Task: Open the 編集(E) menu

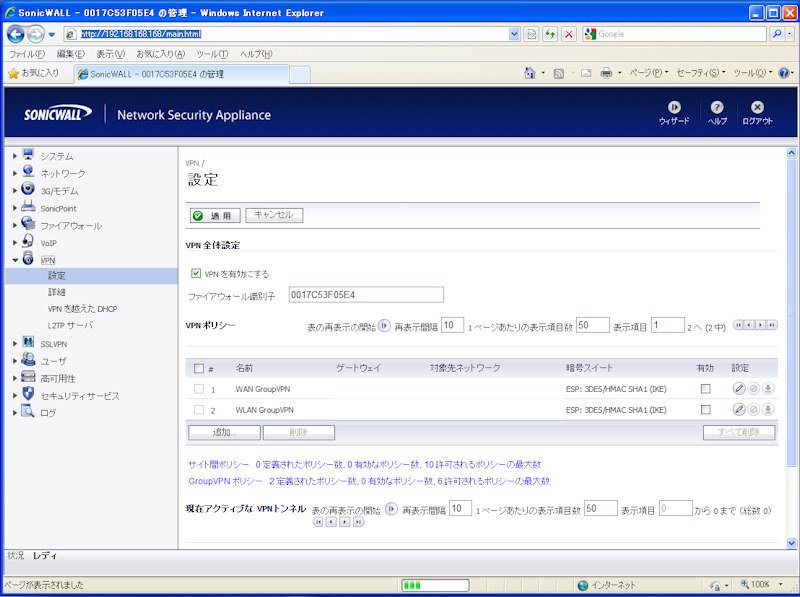Action: [70, 54]
